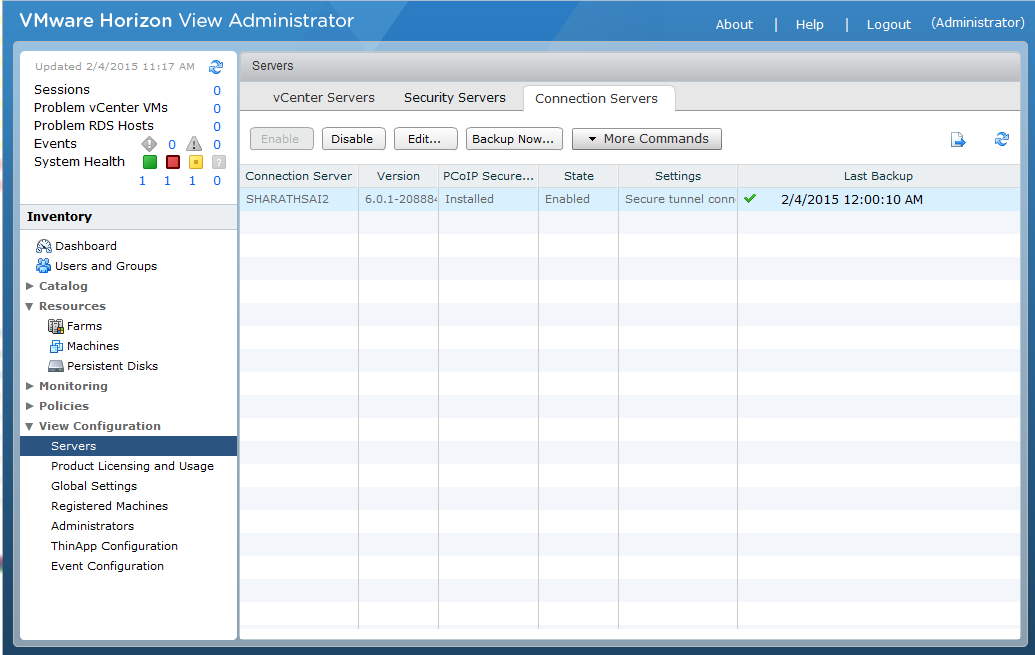Click the green System Health indicator

150,161
